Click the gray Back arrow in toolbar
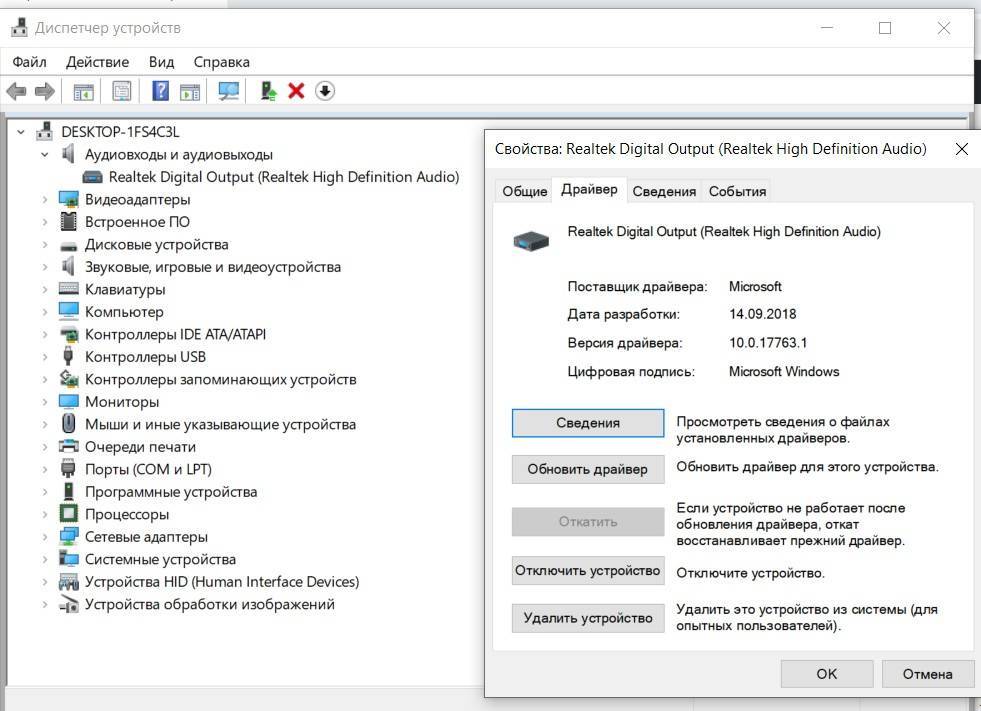This screenshot has height=711, width=981. click(17, 91)
